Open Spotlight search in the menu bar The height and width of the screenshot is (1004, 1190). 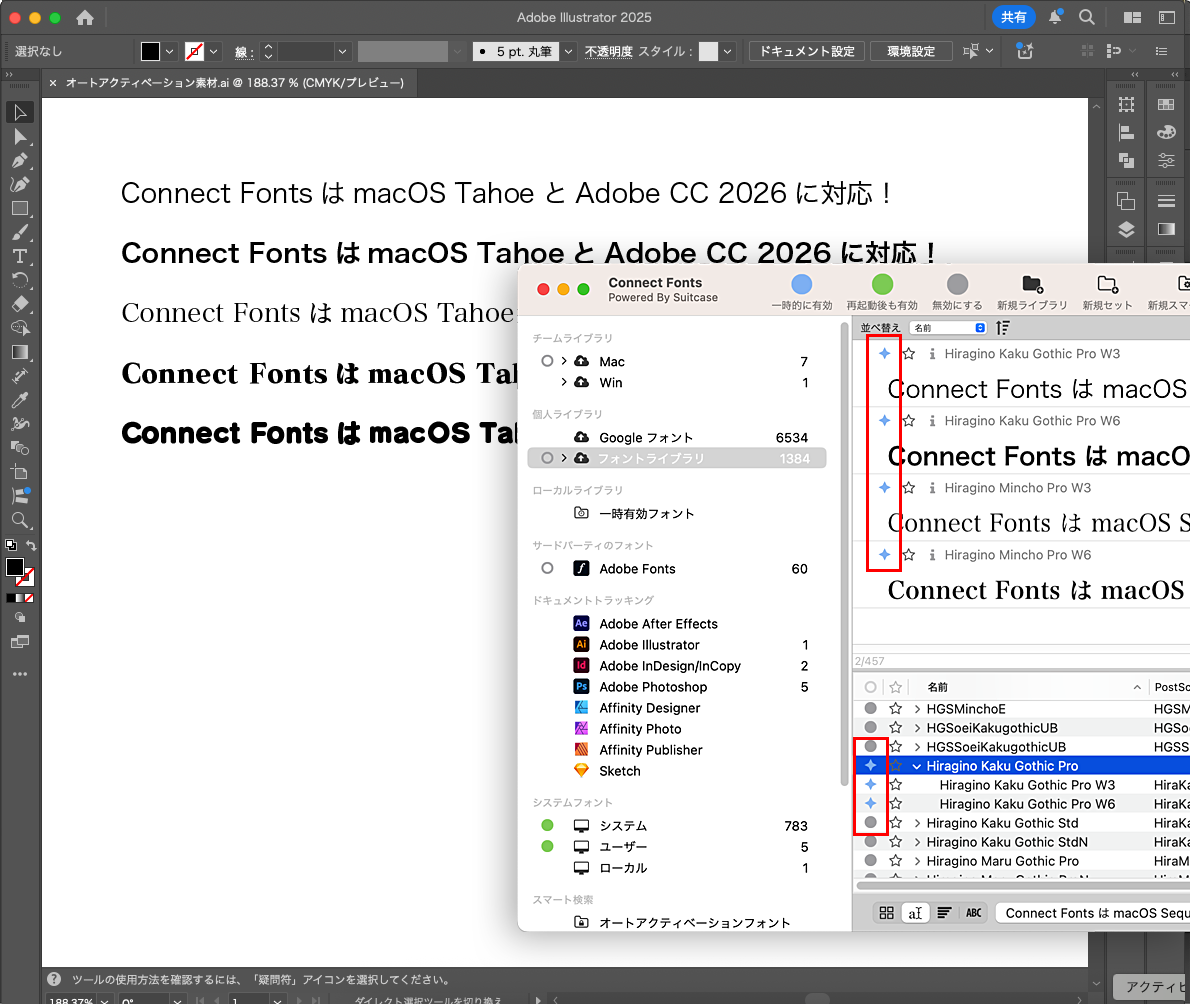pos(1086,17)
